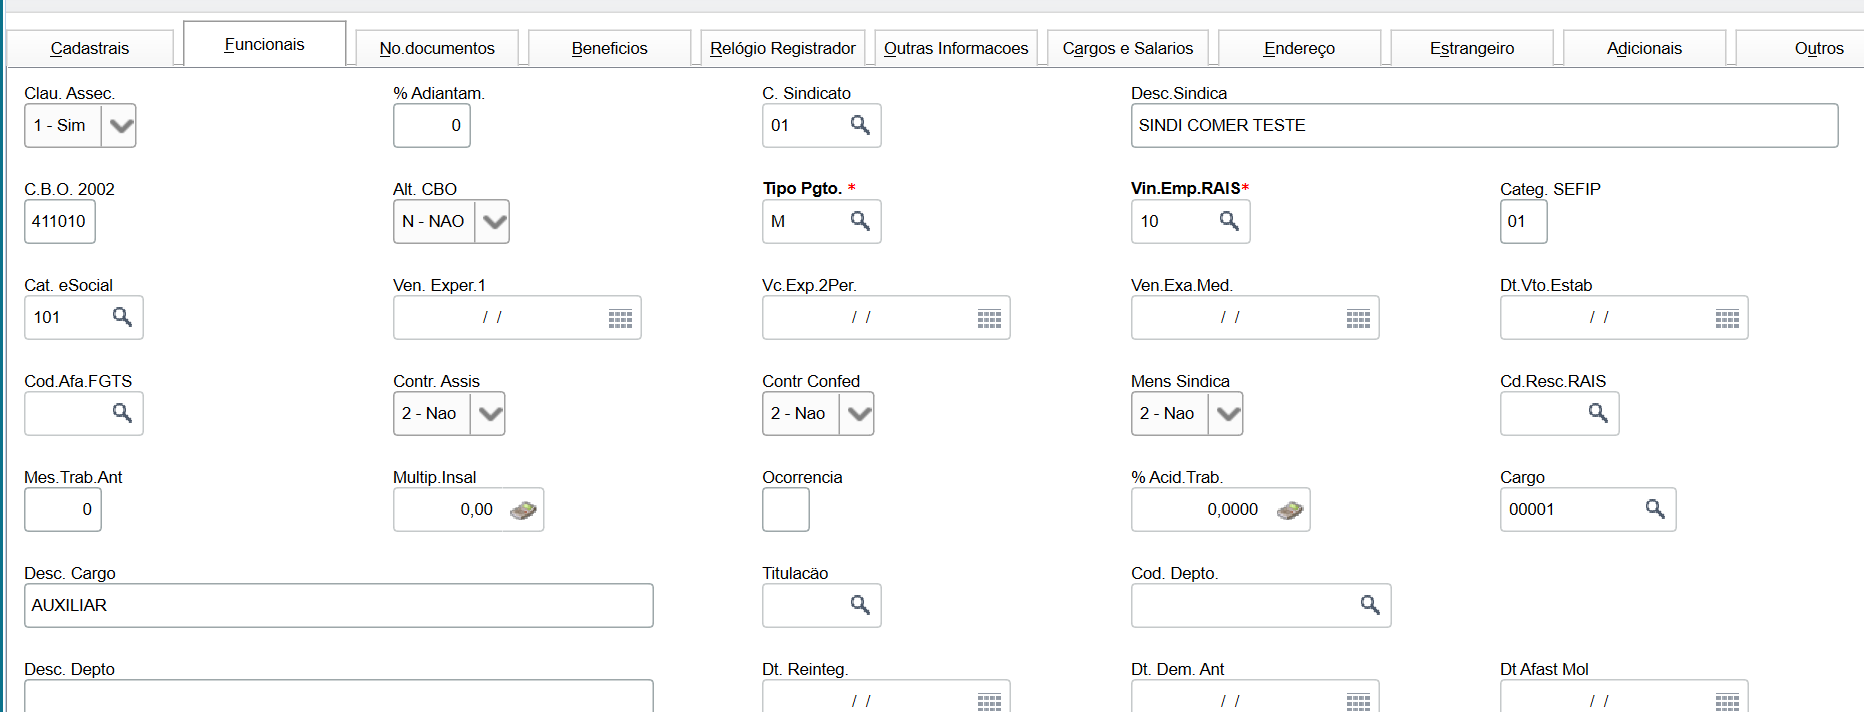1864x712 pixels.
Task: Open Cargo lookup magnifier
Action: point(1655,509)
